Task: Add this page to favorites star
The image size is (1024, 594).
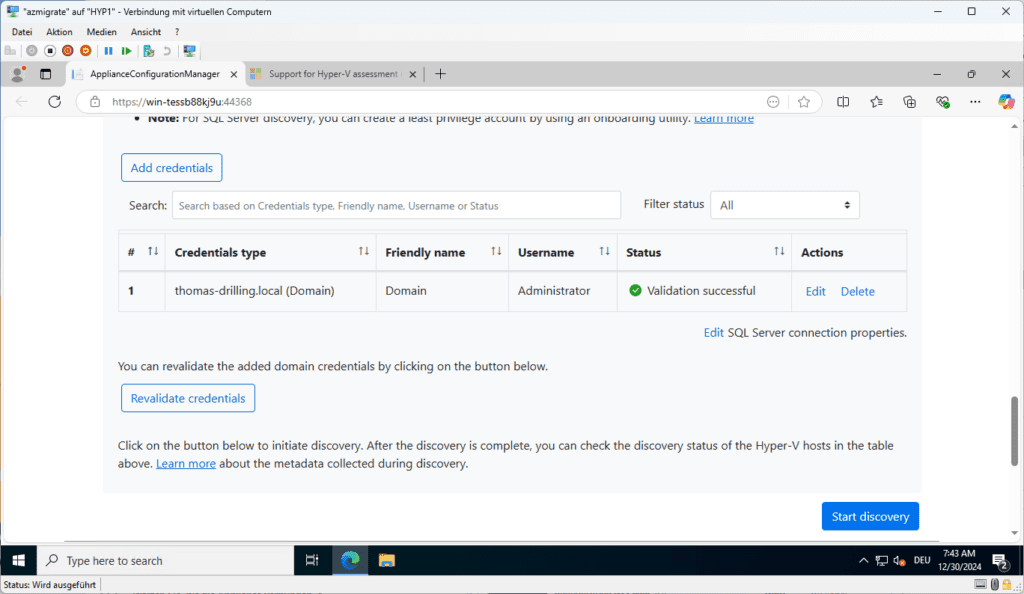Action: coord(804,102)
